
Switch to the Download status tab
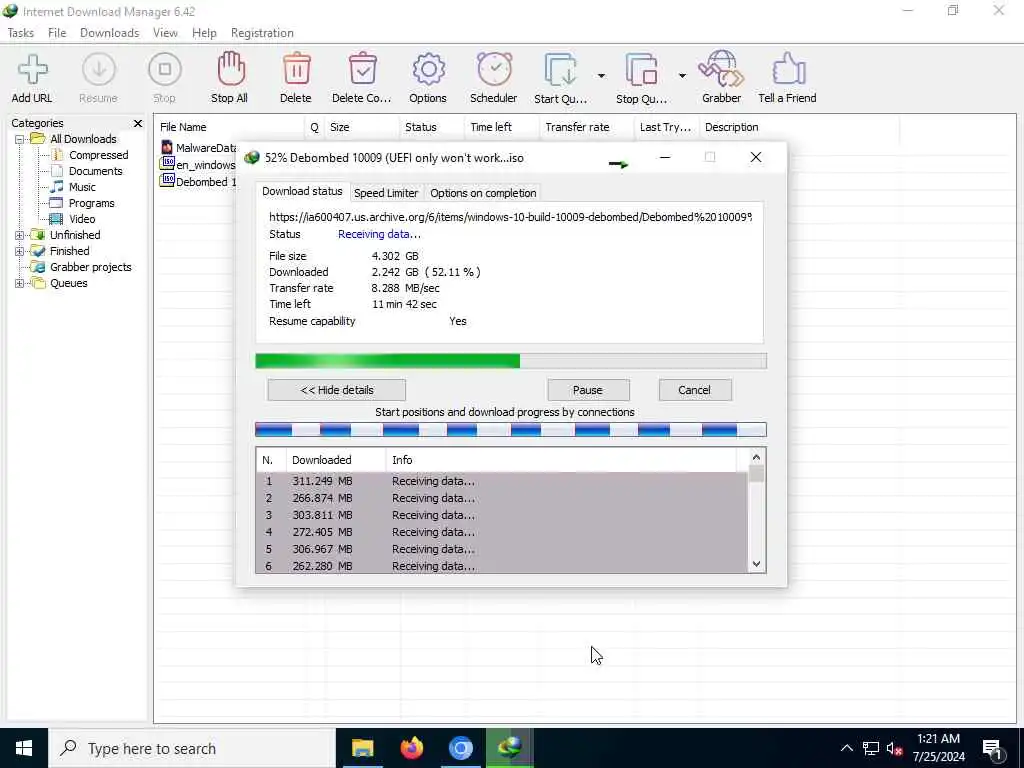click(x=302, y=191)
